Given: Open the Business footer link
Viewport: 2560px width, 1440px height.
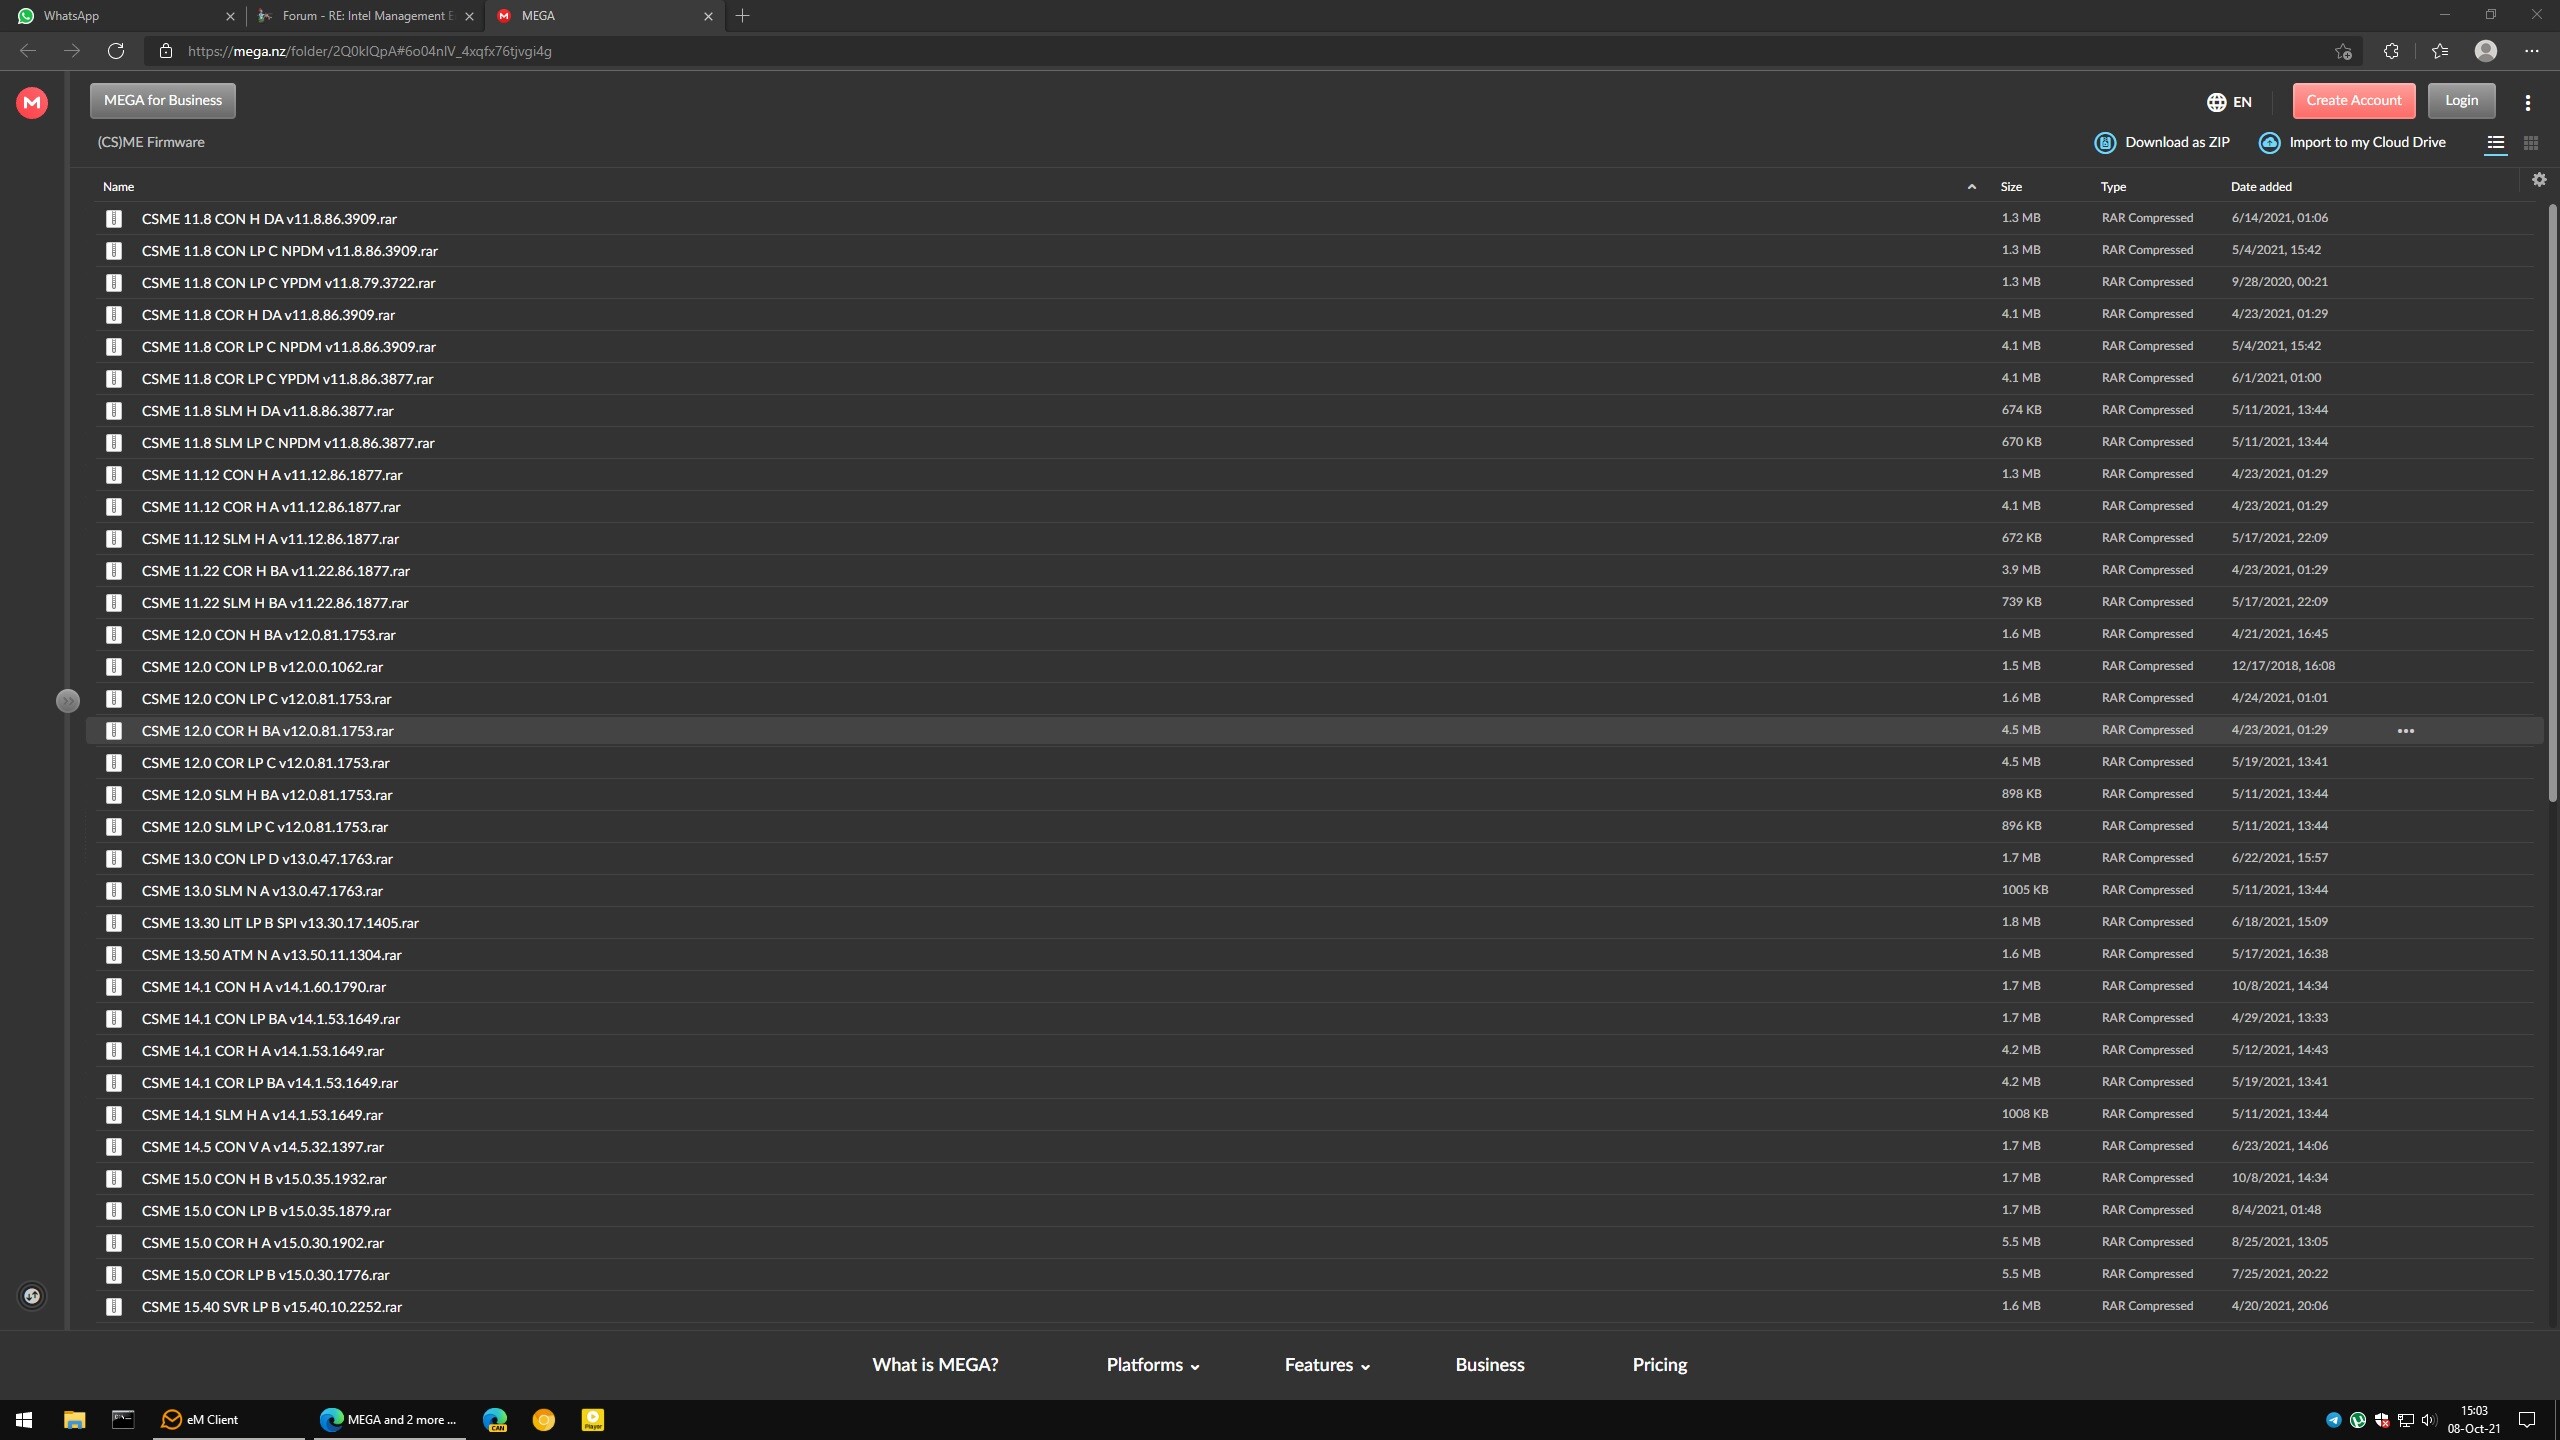Looking at the screenshot, I should (x=1490, y=1365).
